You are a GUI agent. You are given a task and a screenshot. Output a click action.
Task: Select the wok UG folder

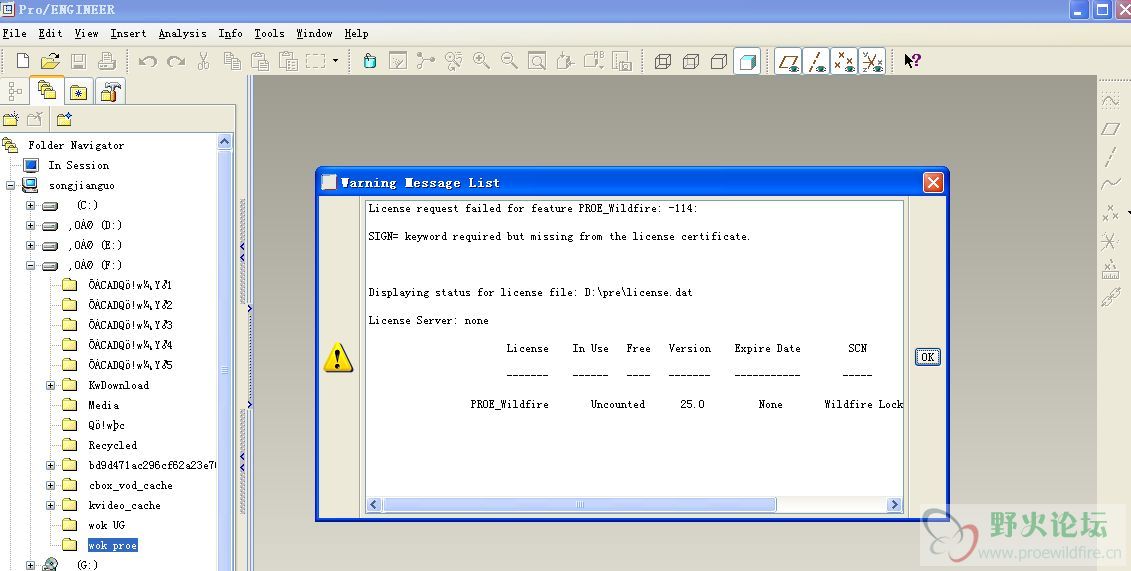(x=106, y=526)
